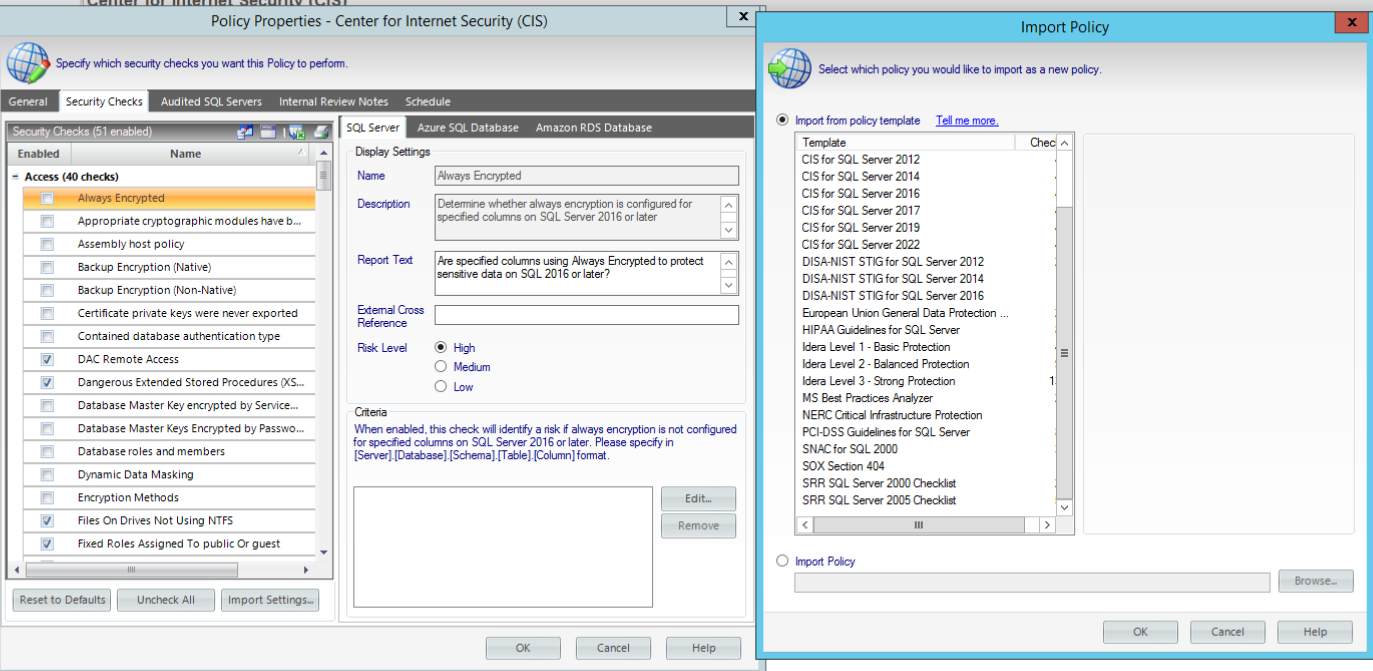The image size is (1373, 671).
Task: Close the Policy Properties dialog
Action: click(742, 16)
